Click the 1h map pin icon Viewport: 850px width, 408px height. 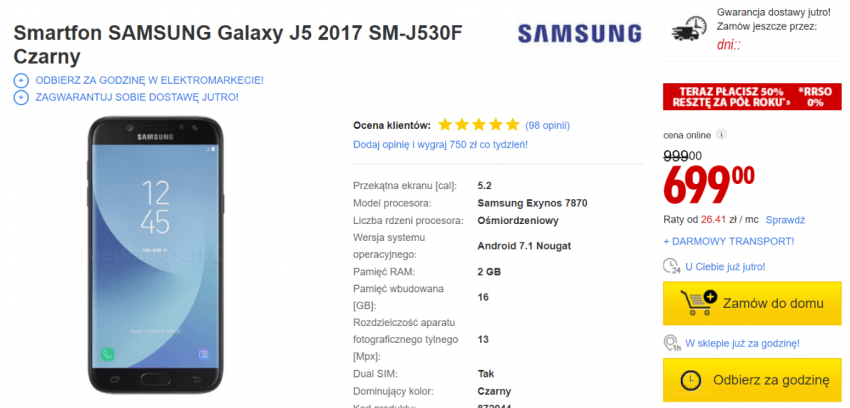click(672, 344)
